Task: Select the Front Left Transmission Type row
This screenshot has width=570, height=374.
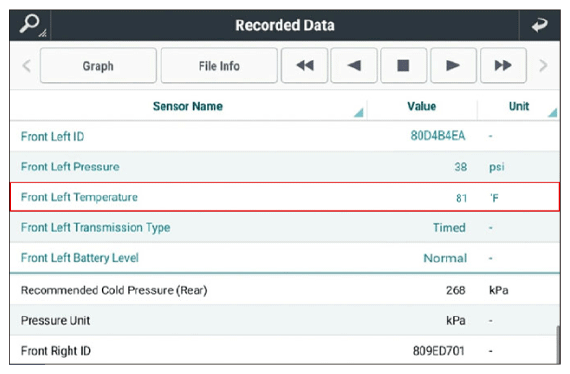Action: click(285, 228)
